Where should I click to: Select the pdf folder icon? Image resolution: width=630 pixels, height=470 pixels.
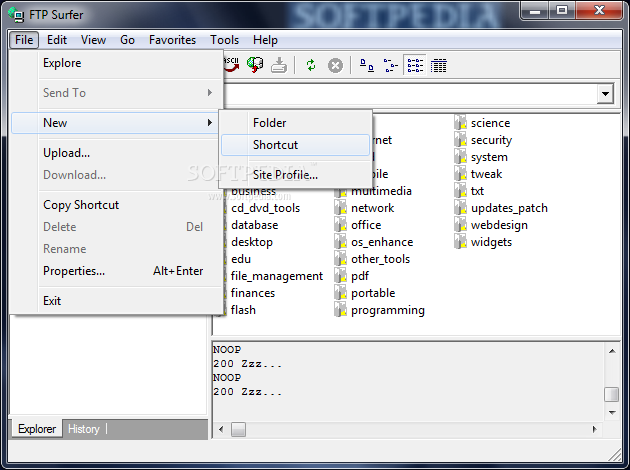tap(341, 276)
